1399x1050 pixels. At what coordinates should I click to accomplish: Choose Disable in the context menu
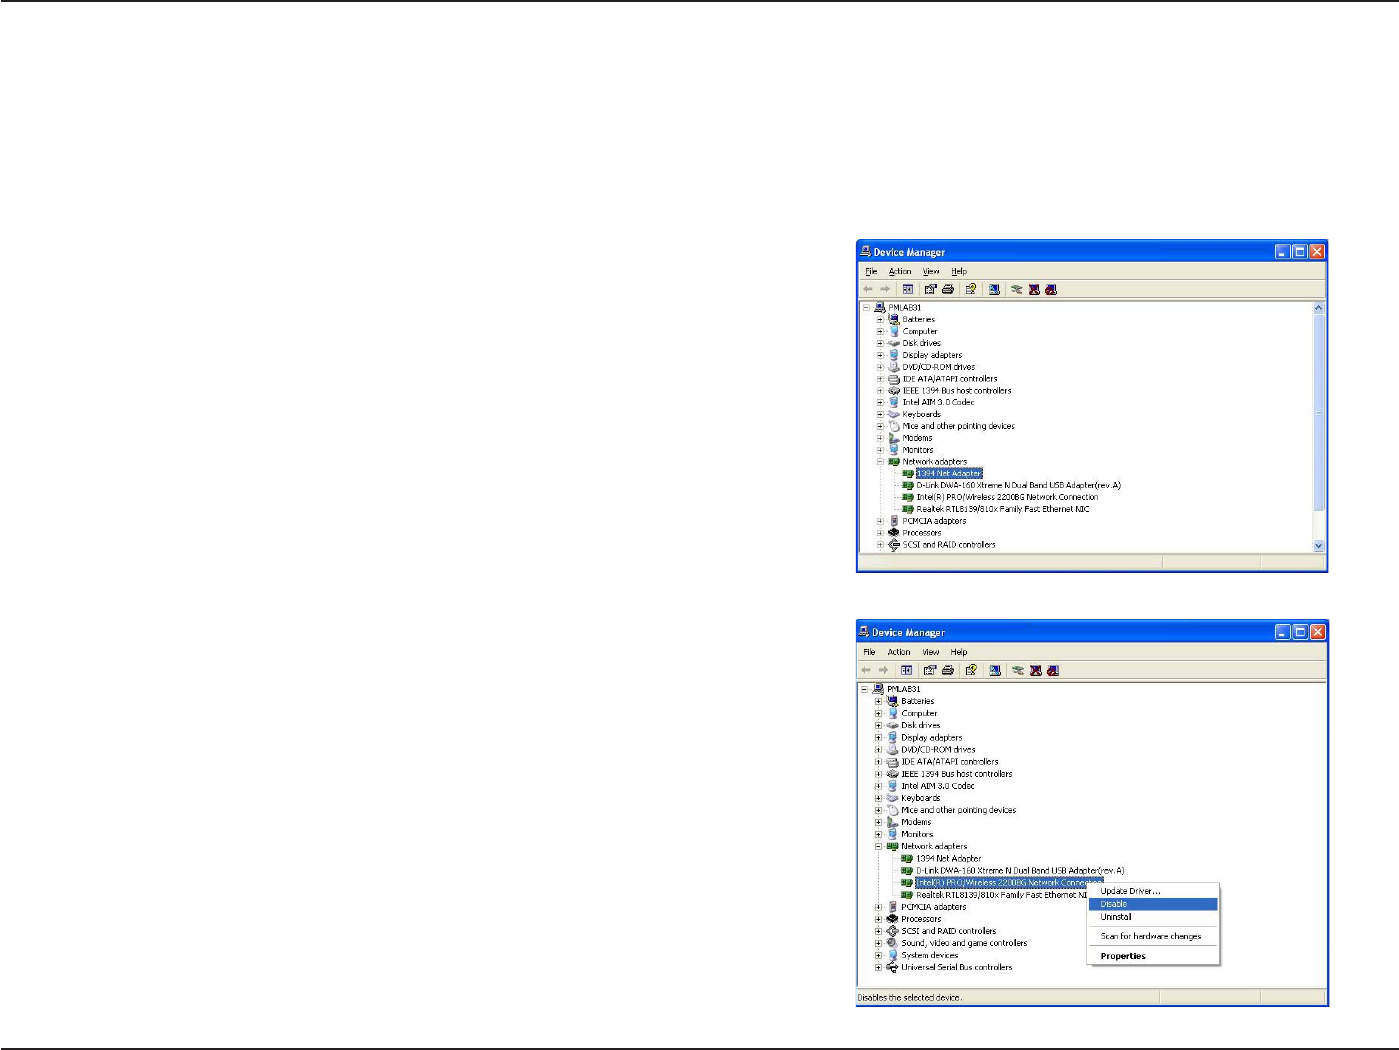click(x=1153, y=904)
